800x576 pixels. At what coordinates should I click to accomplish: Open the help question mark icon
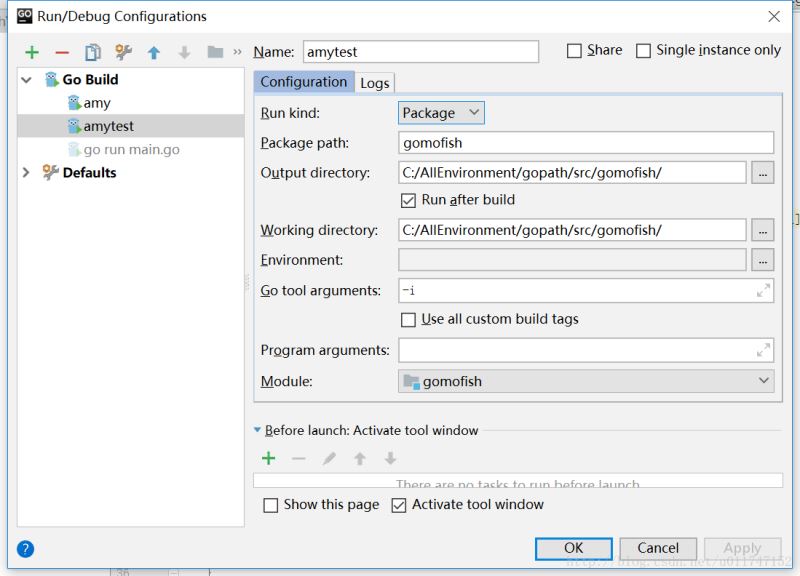(26, 548)
